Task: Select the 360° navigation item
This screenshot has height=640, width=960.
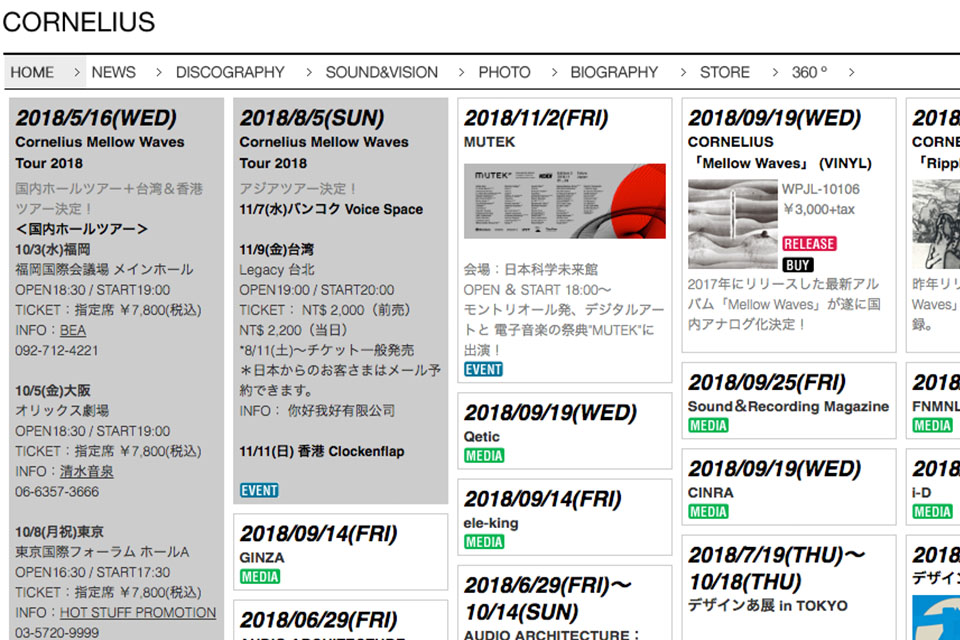Action: click(809, 72)
